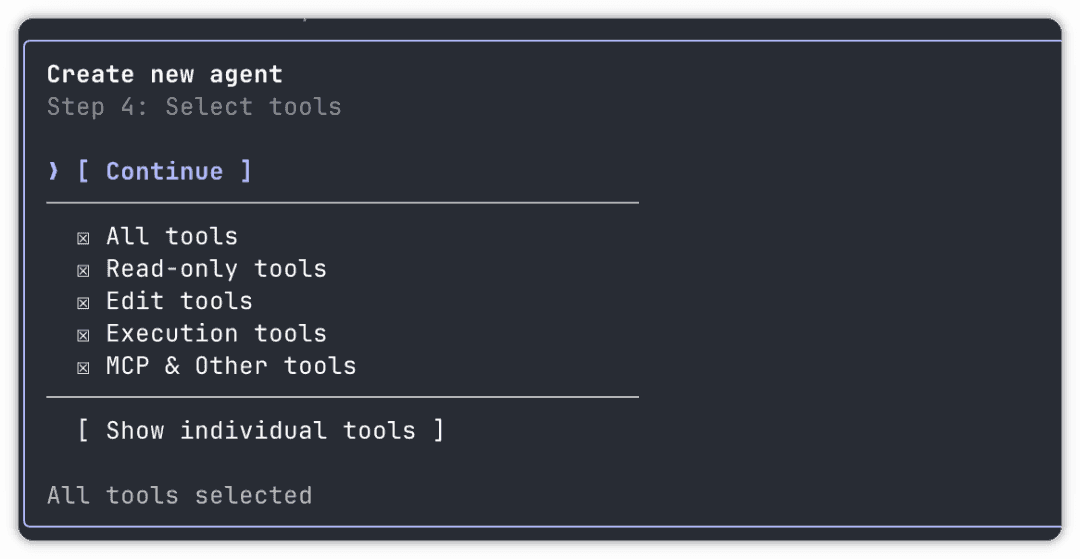
Task: Click the Step 4: Select tools subtitle
Action: click(194, 107)
